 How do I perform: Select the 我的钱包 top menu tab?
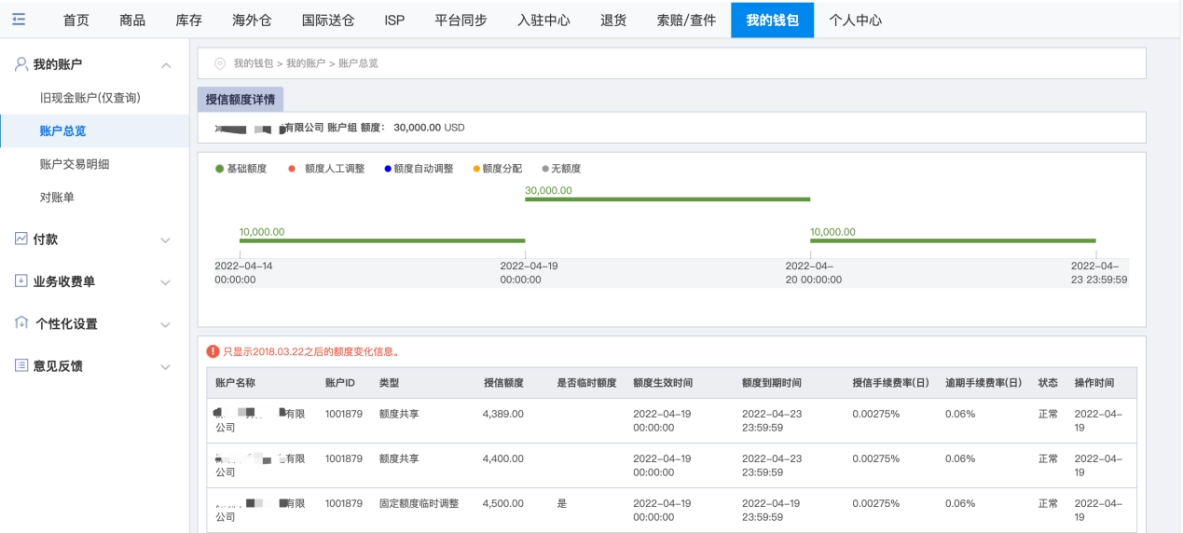[x=773, y=20]
